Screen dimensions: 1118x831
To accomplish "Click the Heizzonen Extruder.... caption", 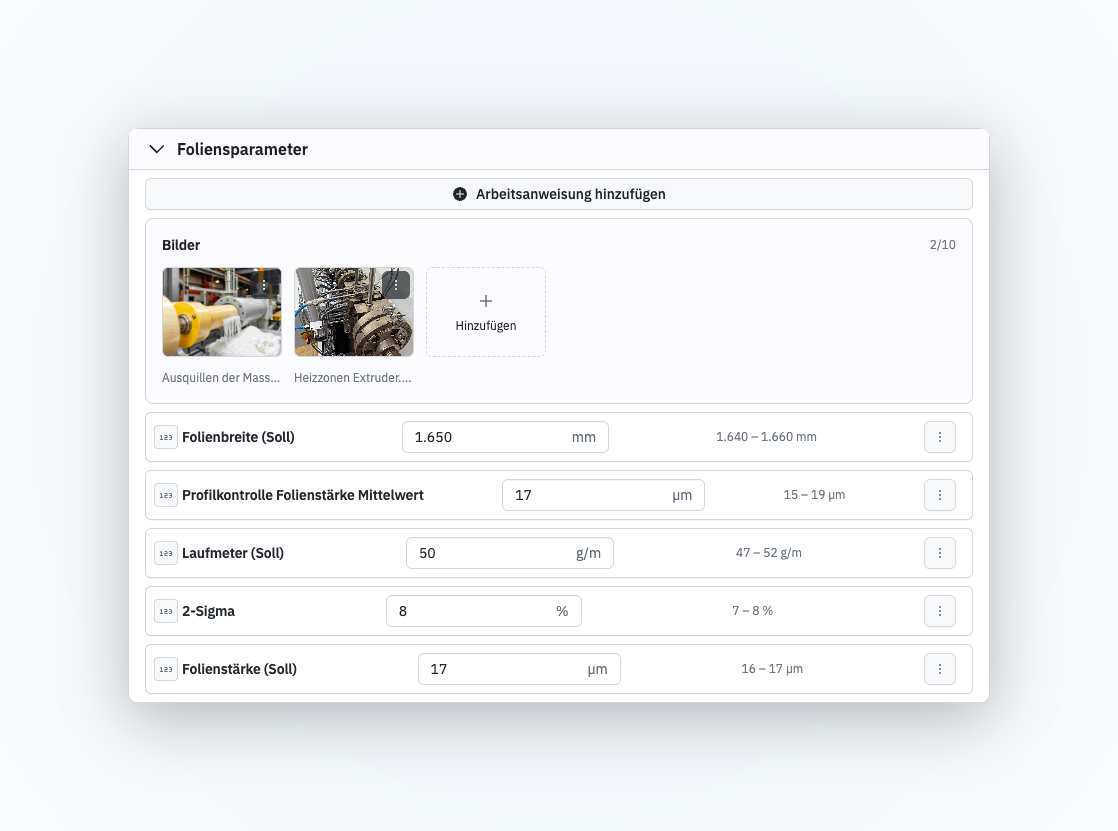I will [x=352, y=377].
